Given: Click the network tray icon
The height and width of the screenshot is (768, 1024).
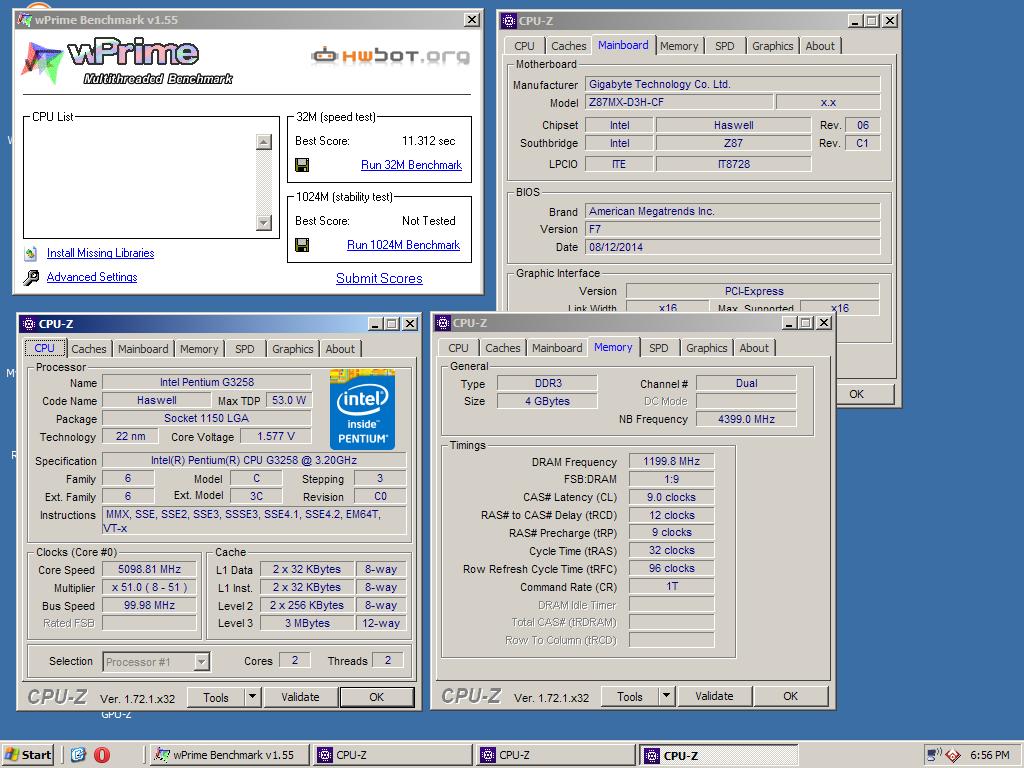Looking at the screenshot, I should coord(935,755).
